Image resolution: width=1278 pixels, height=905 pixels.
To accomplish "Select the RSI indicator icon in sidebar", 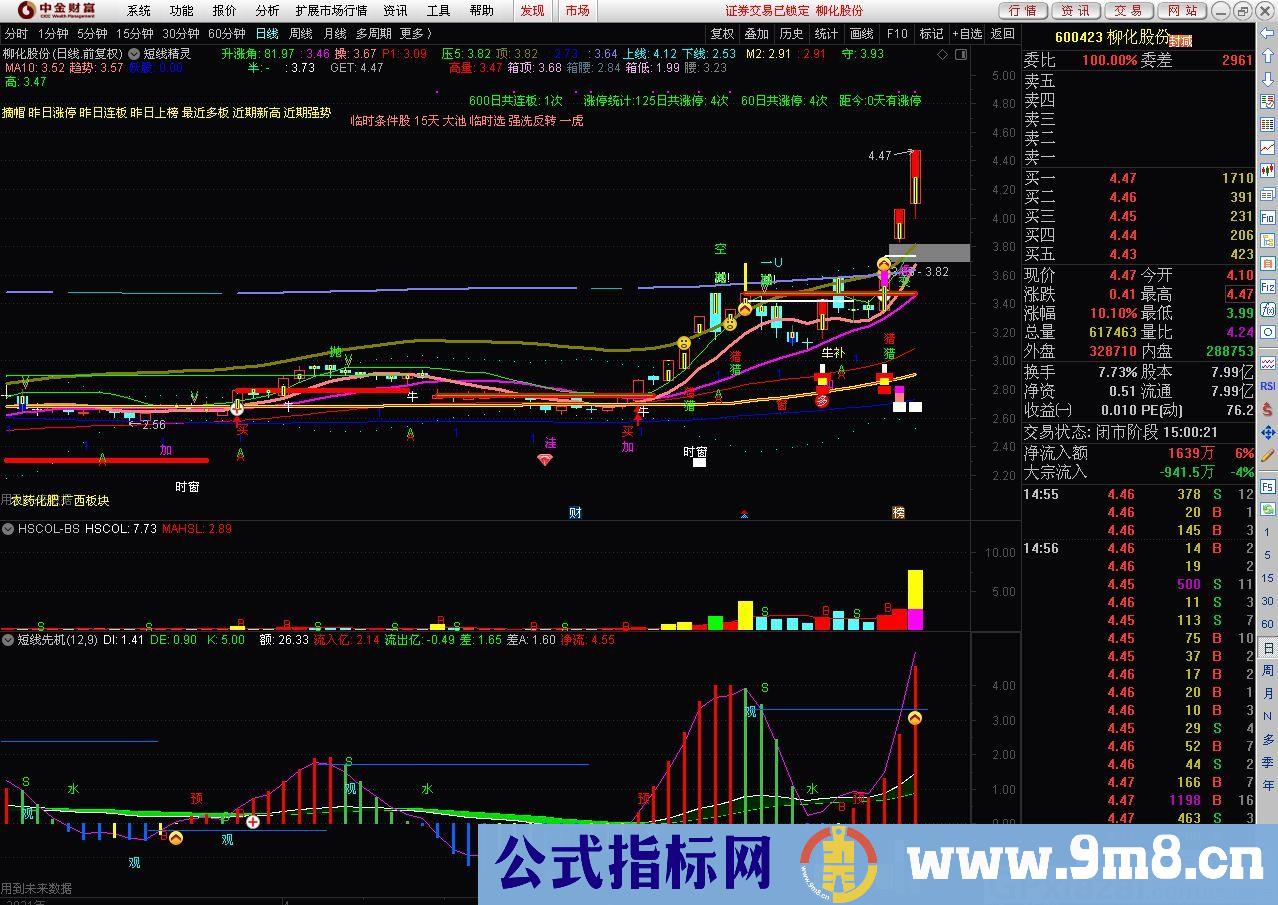I will 1267,386.
